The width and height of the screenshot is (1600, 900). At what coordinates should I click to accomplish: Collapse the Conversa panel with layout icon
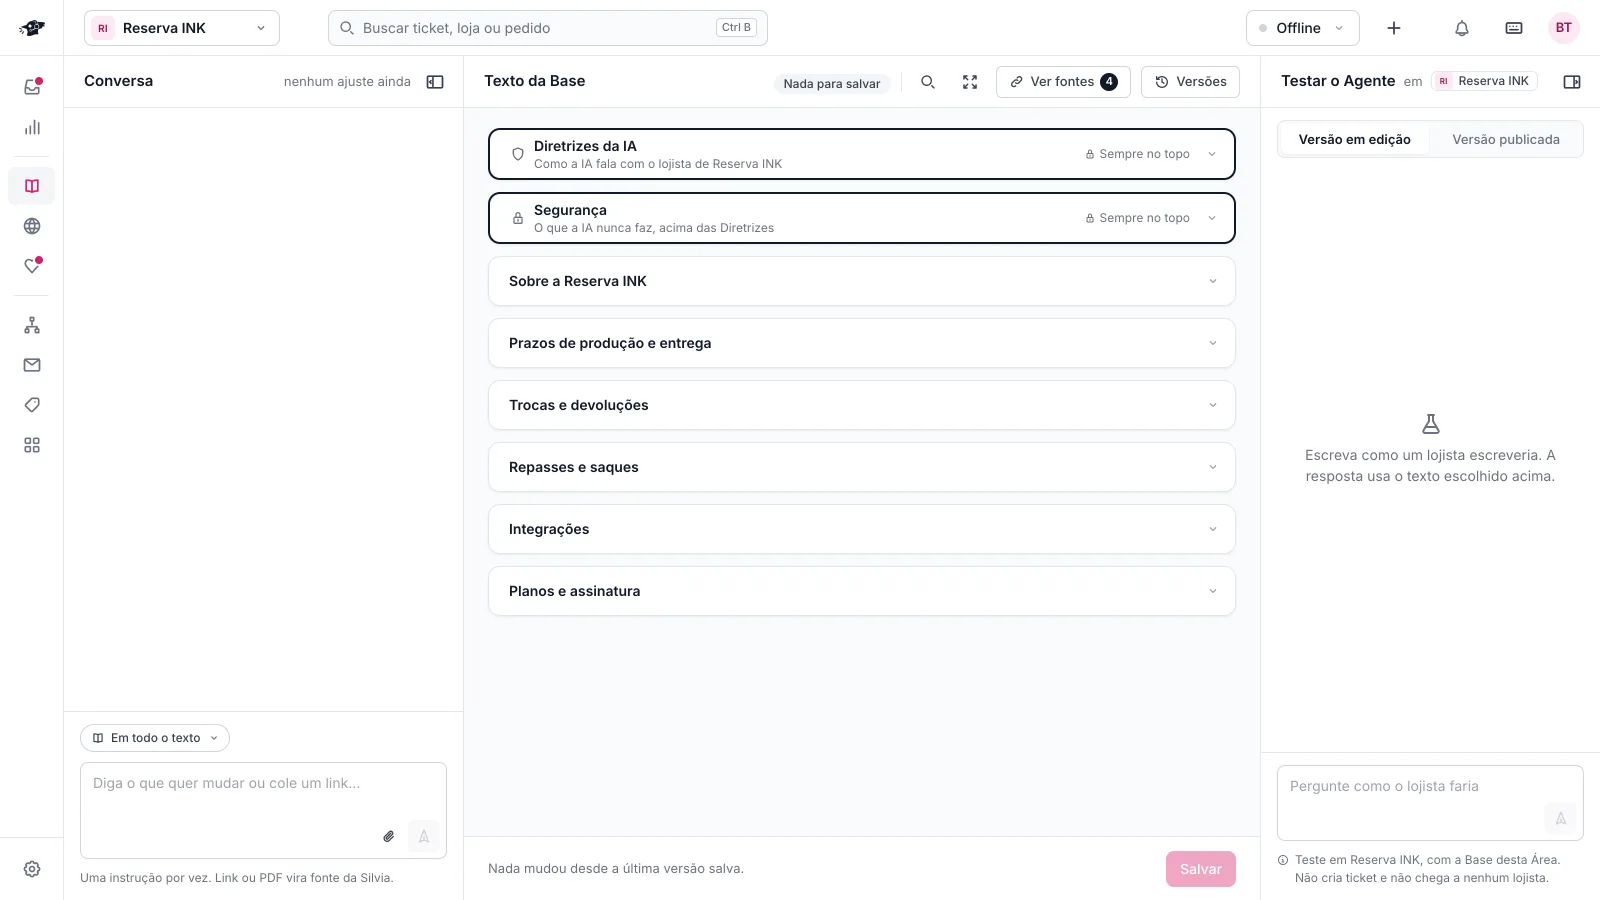tap(435, 82)
